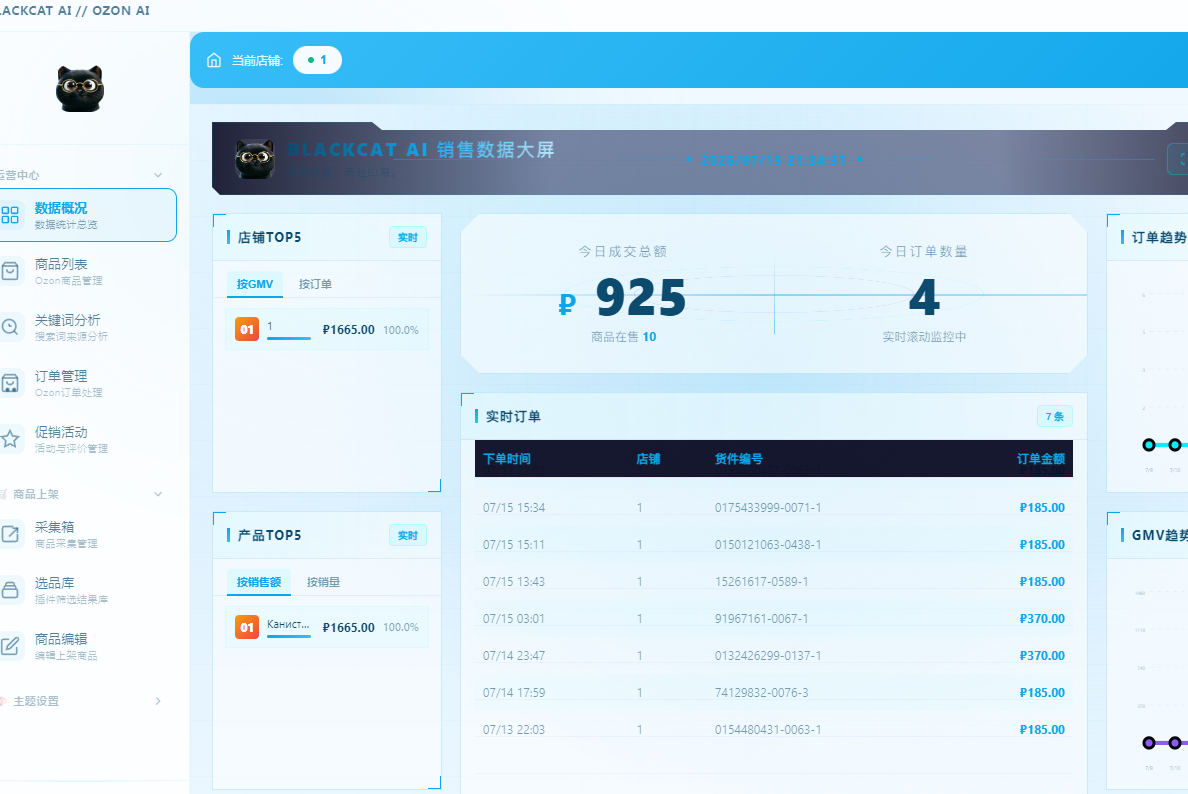Viewport: 1188px width, 794px height.
Task: Click the 订单金额 column header
Action: point(1040,458)
